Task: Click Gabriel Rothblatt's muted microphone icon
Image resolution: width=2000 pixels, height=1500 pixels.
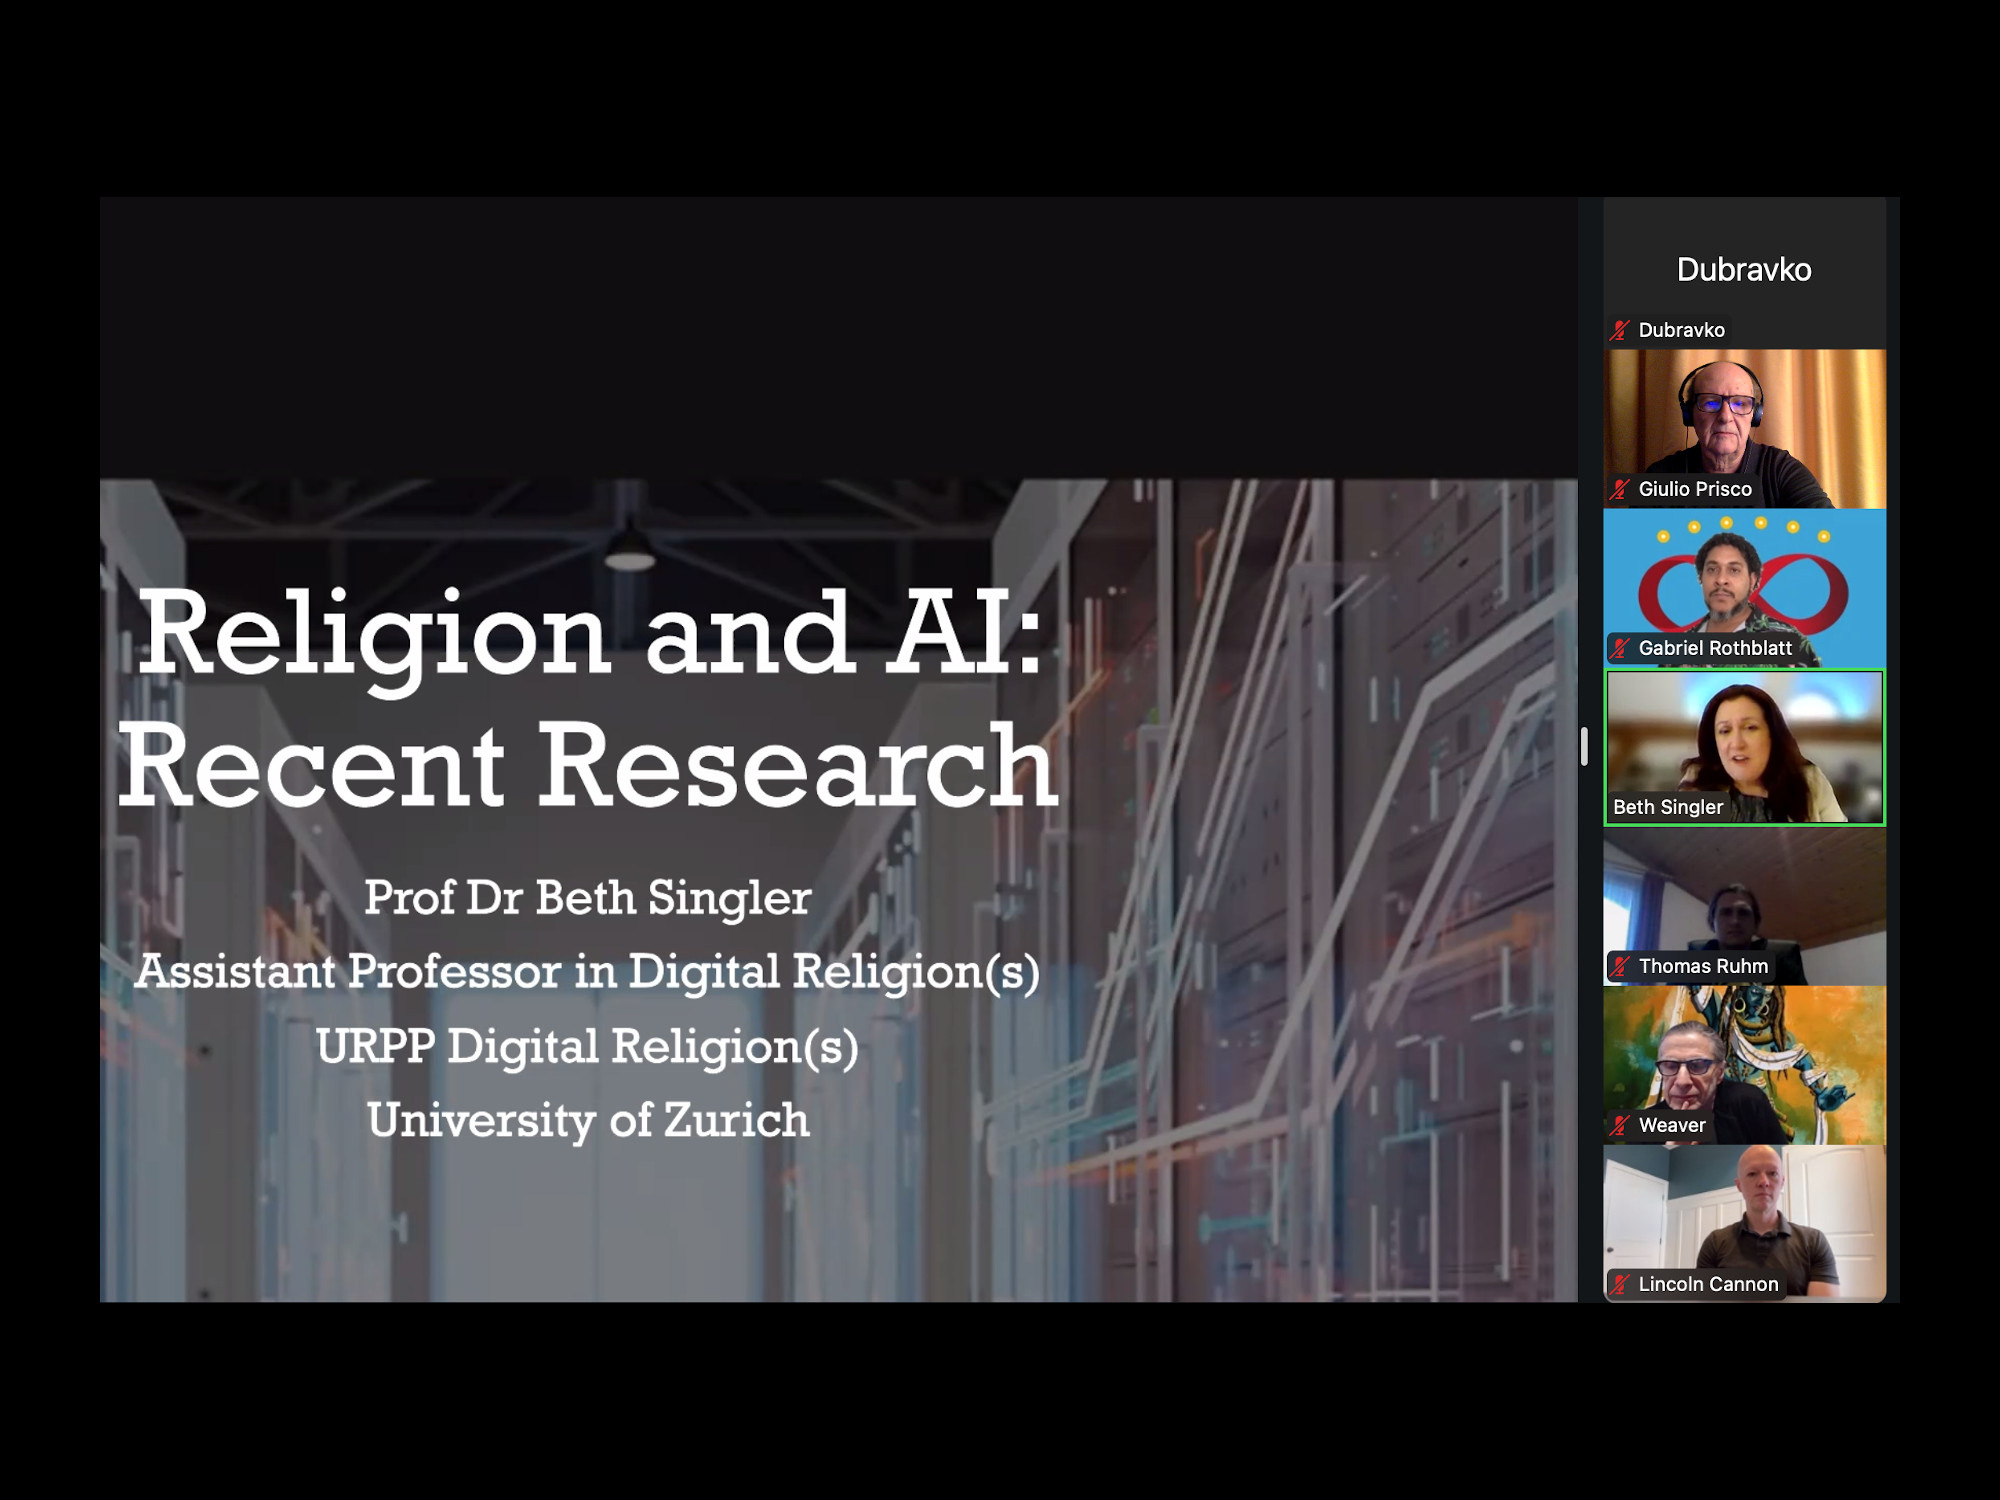Action: 1620,648
